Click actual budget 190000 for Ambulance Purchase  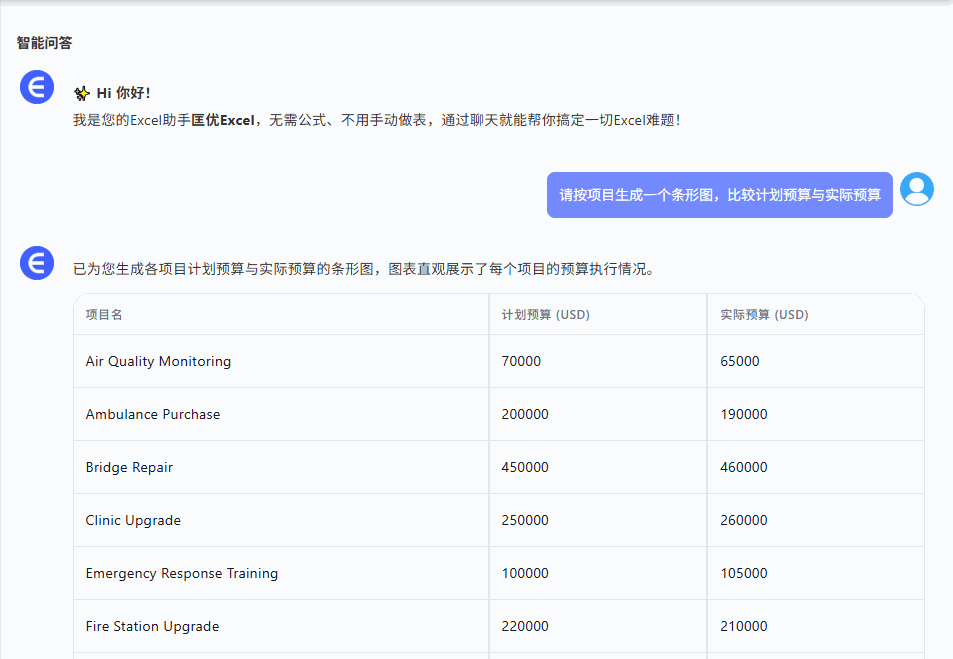(x=816, y=414)
